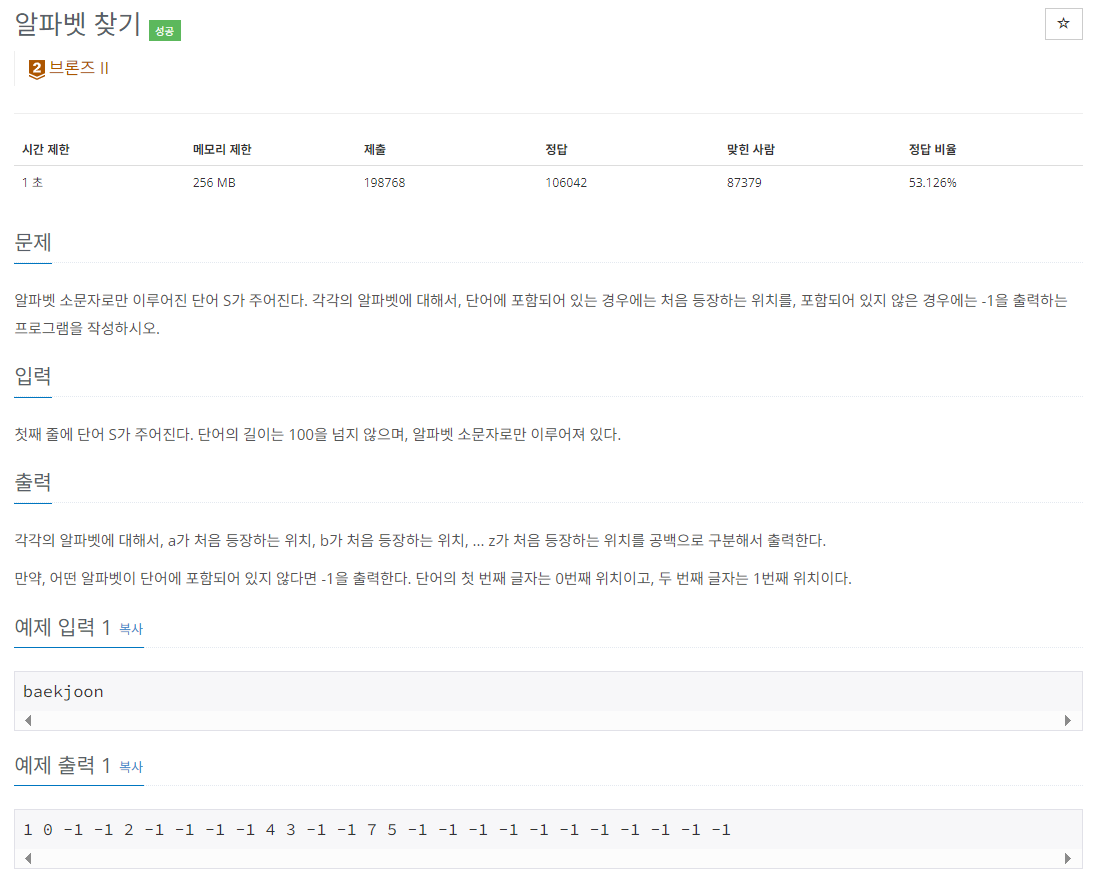Copy example input 1 via 복사 link

coord(131,629)
